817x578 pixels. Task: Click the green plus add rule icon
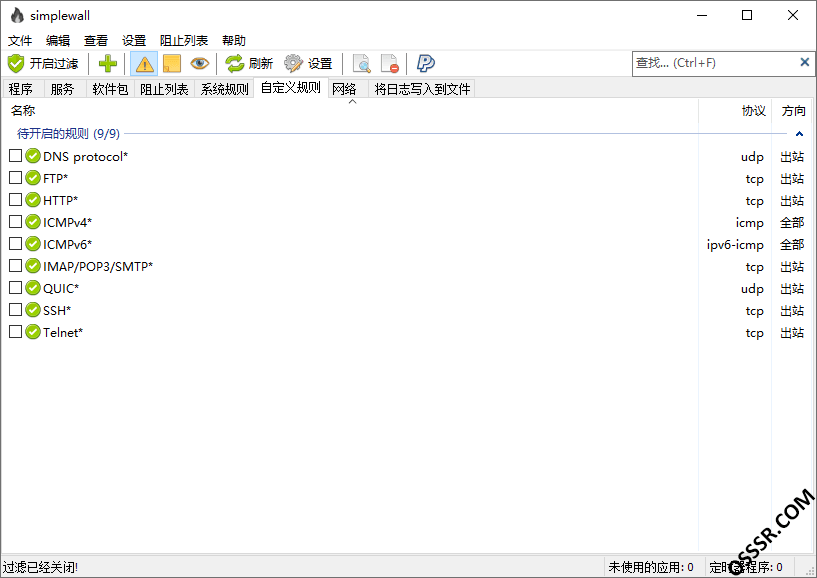pyautogui.click(x=108, y=64)
